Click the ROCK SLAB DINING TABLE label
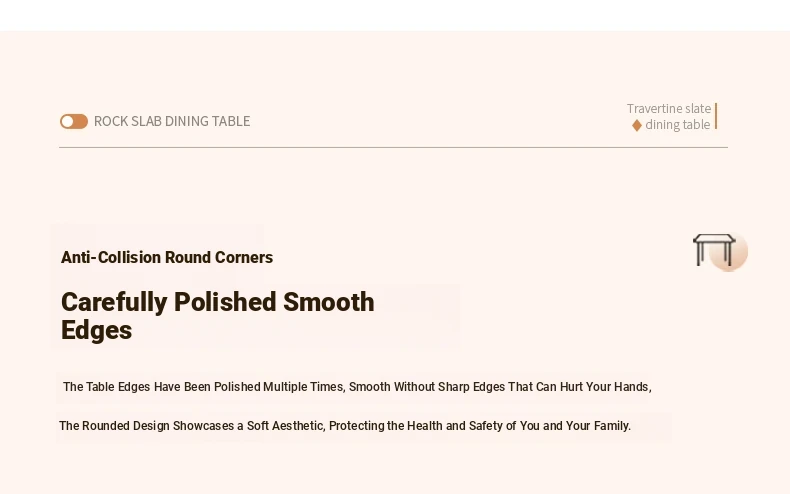Viewport: 790px width, 494px height. (172, 121)
